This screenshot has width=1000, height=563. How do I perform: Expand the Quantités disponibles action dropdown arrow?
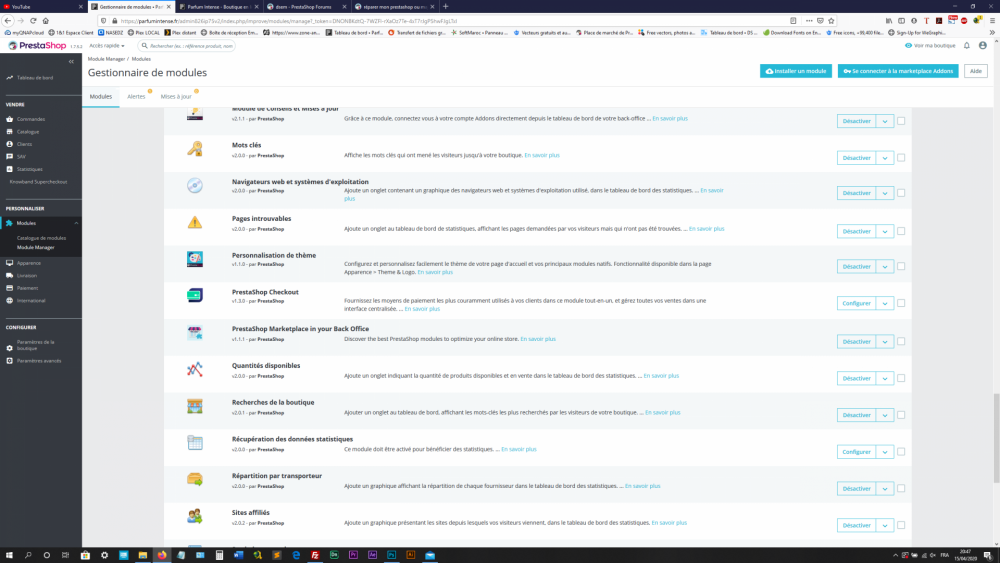[x=885, y=378]
